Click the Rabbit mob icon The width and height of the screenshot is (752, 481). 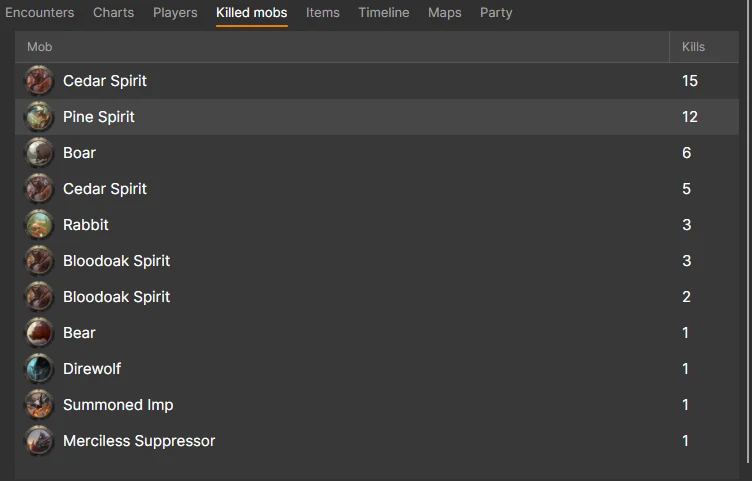tap(39, 224)
